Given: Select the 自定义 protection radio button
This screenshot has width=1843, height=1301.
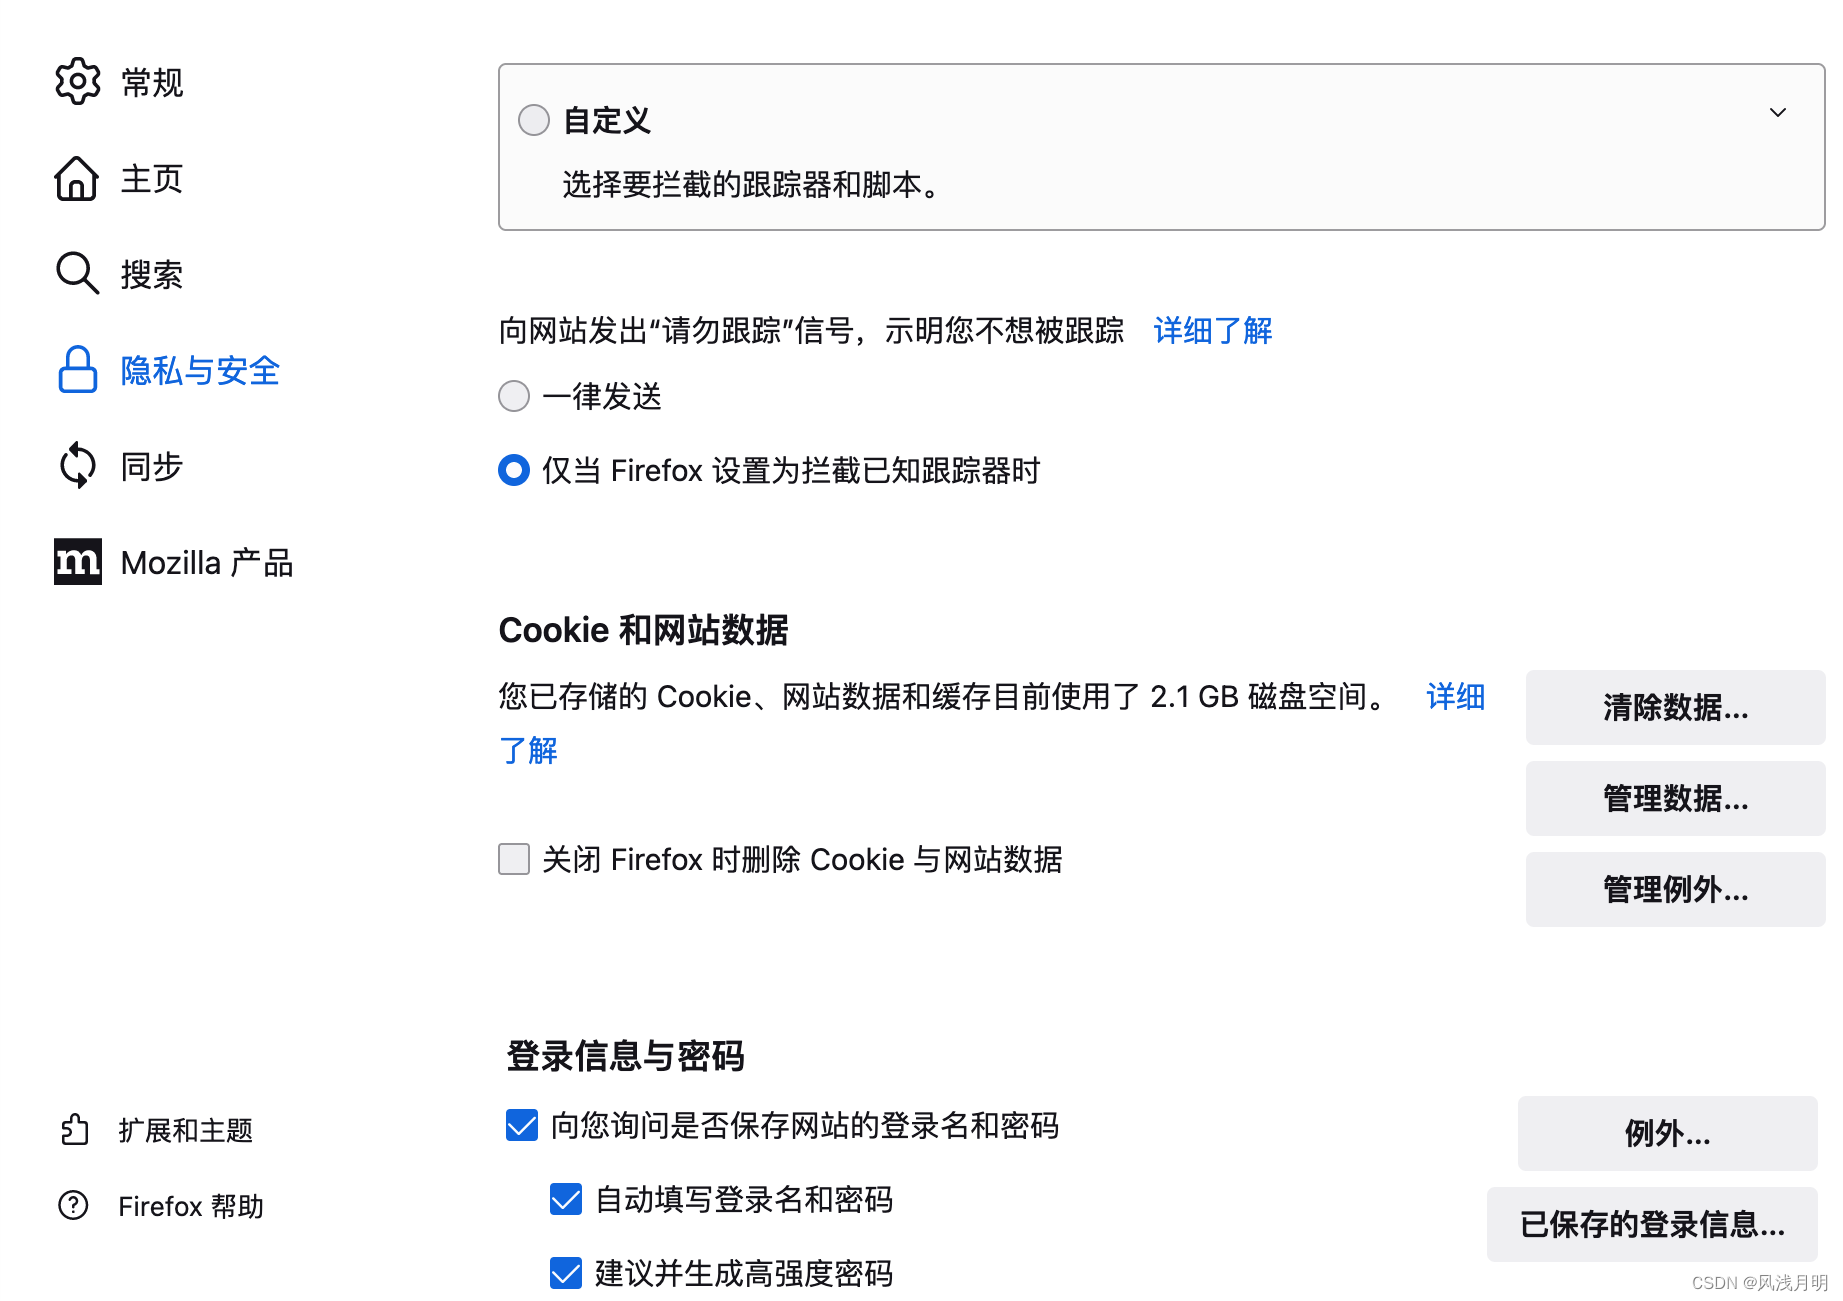Looking at the screenshot, I should click(x=534, y=120).
